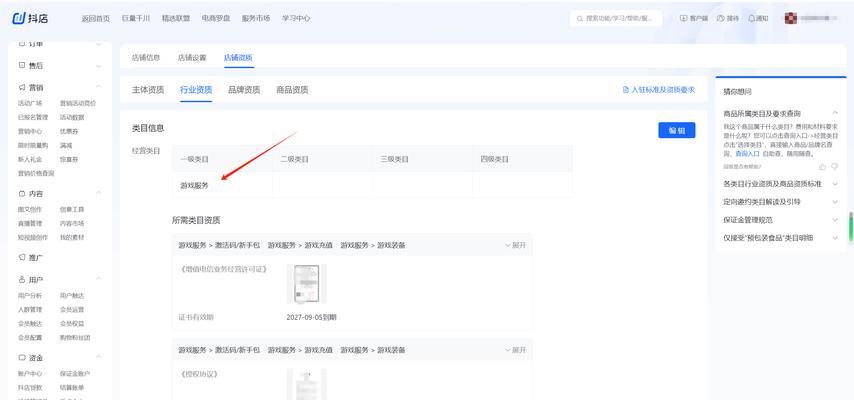Open 直播管理 in sidebar
The width and height of the screenshot is (854, 400).
click(x=30, y=223)
